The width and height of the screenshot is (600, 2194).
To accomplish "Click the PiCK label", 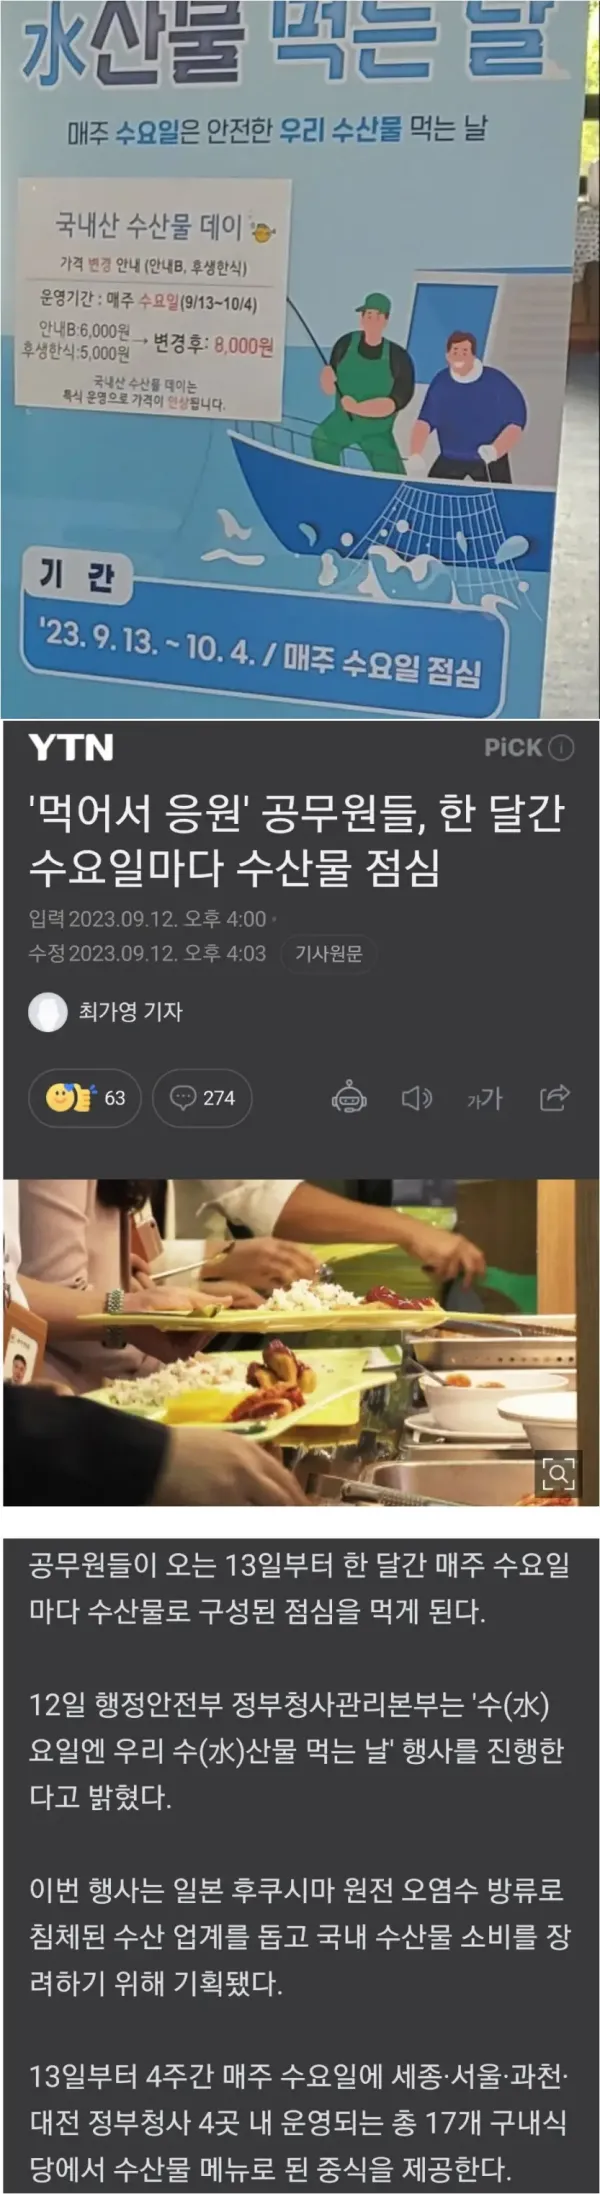I will pyautogui.click(x=513, y=748).
